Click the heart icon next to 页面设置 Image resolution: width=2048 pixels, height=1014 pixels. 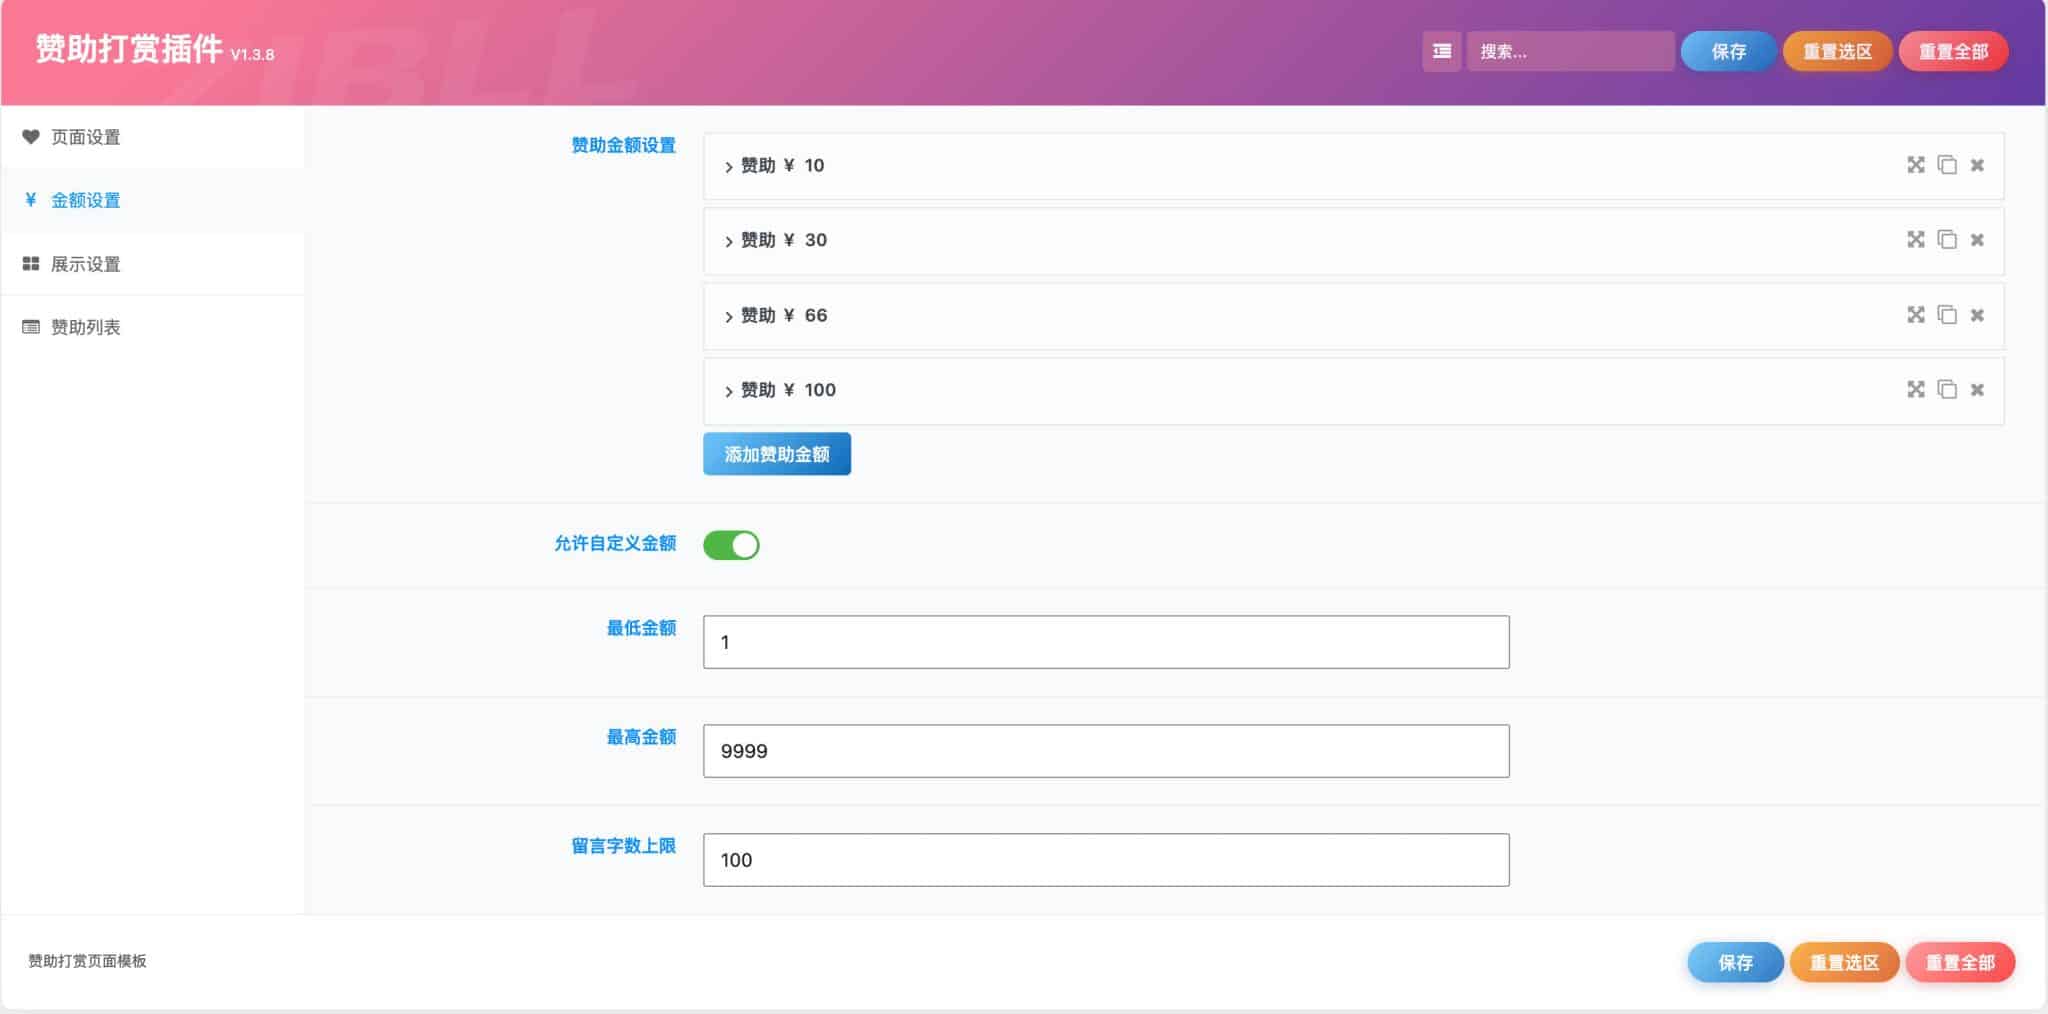pos(30,137)
